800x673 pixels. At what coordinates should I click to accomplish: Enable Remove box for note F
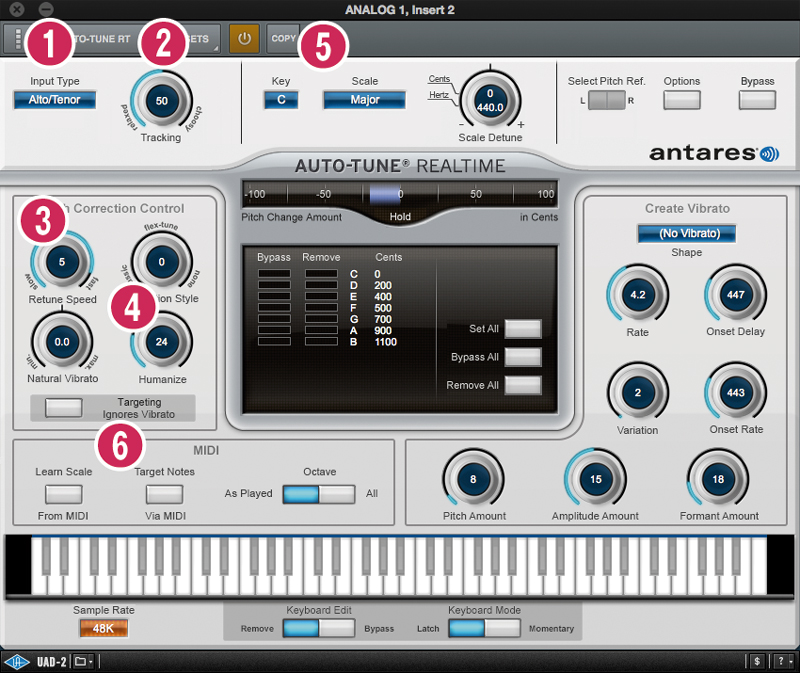pyautogui.click(x=321, y=307)
